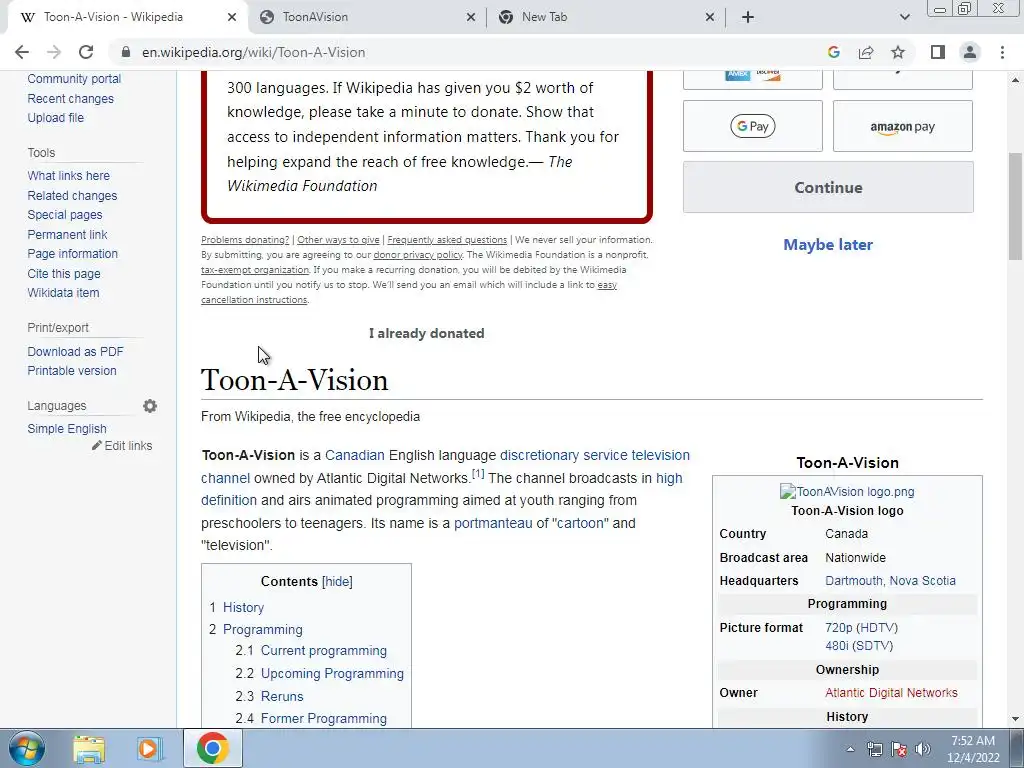The image size is (1024, 768).
Task: Share this page via share icon
Action: (866, 52)
